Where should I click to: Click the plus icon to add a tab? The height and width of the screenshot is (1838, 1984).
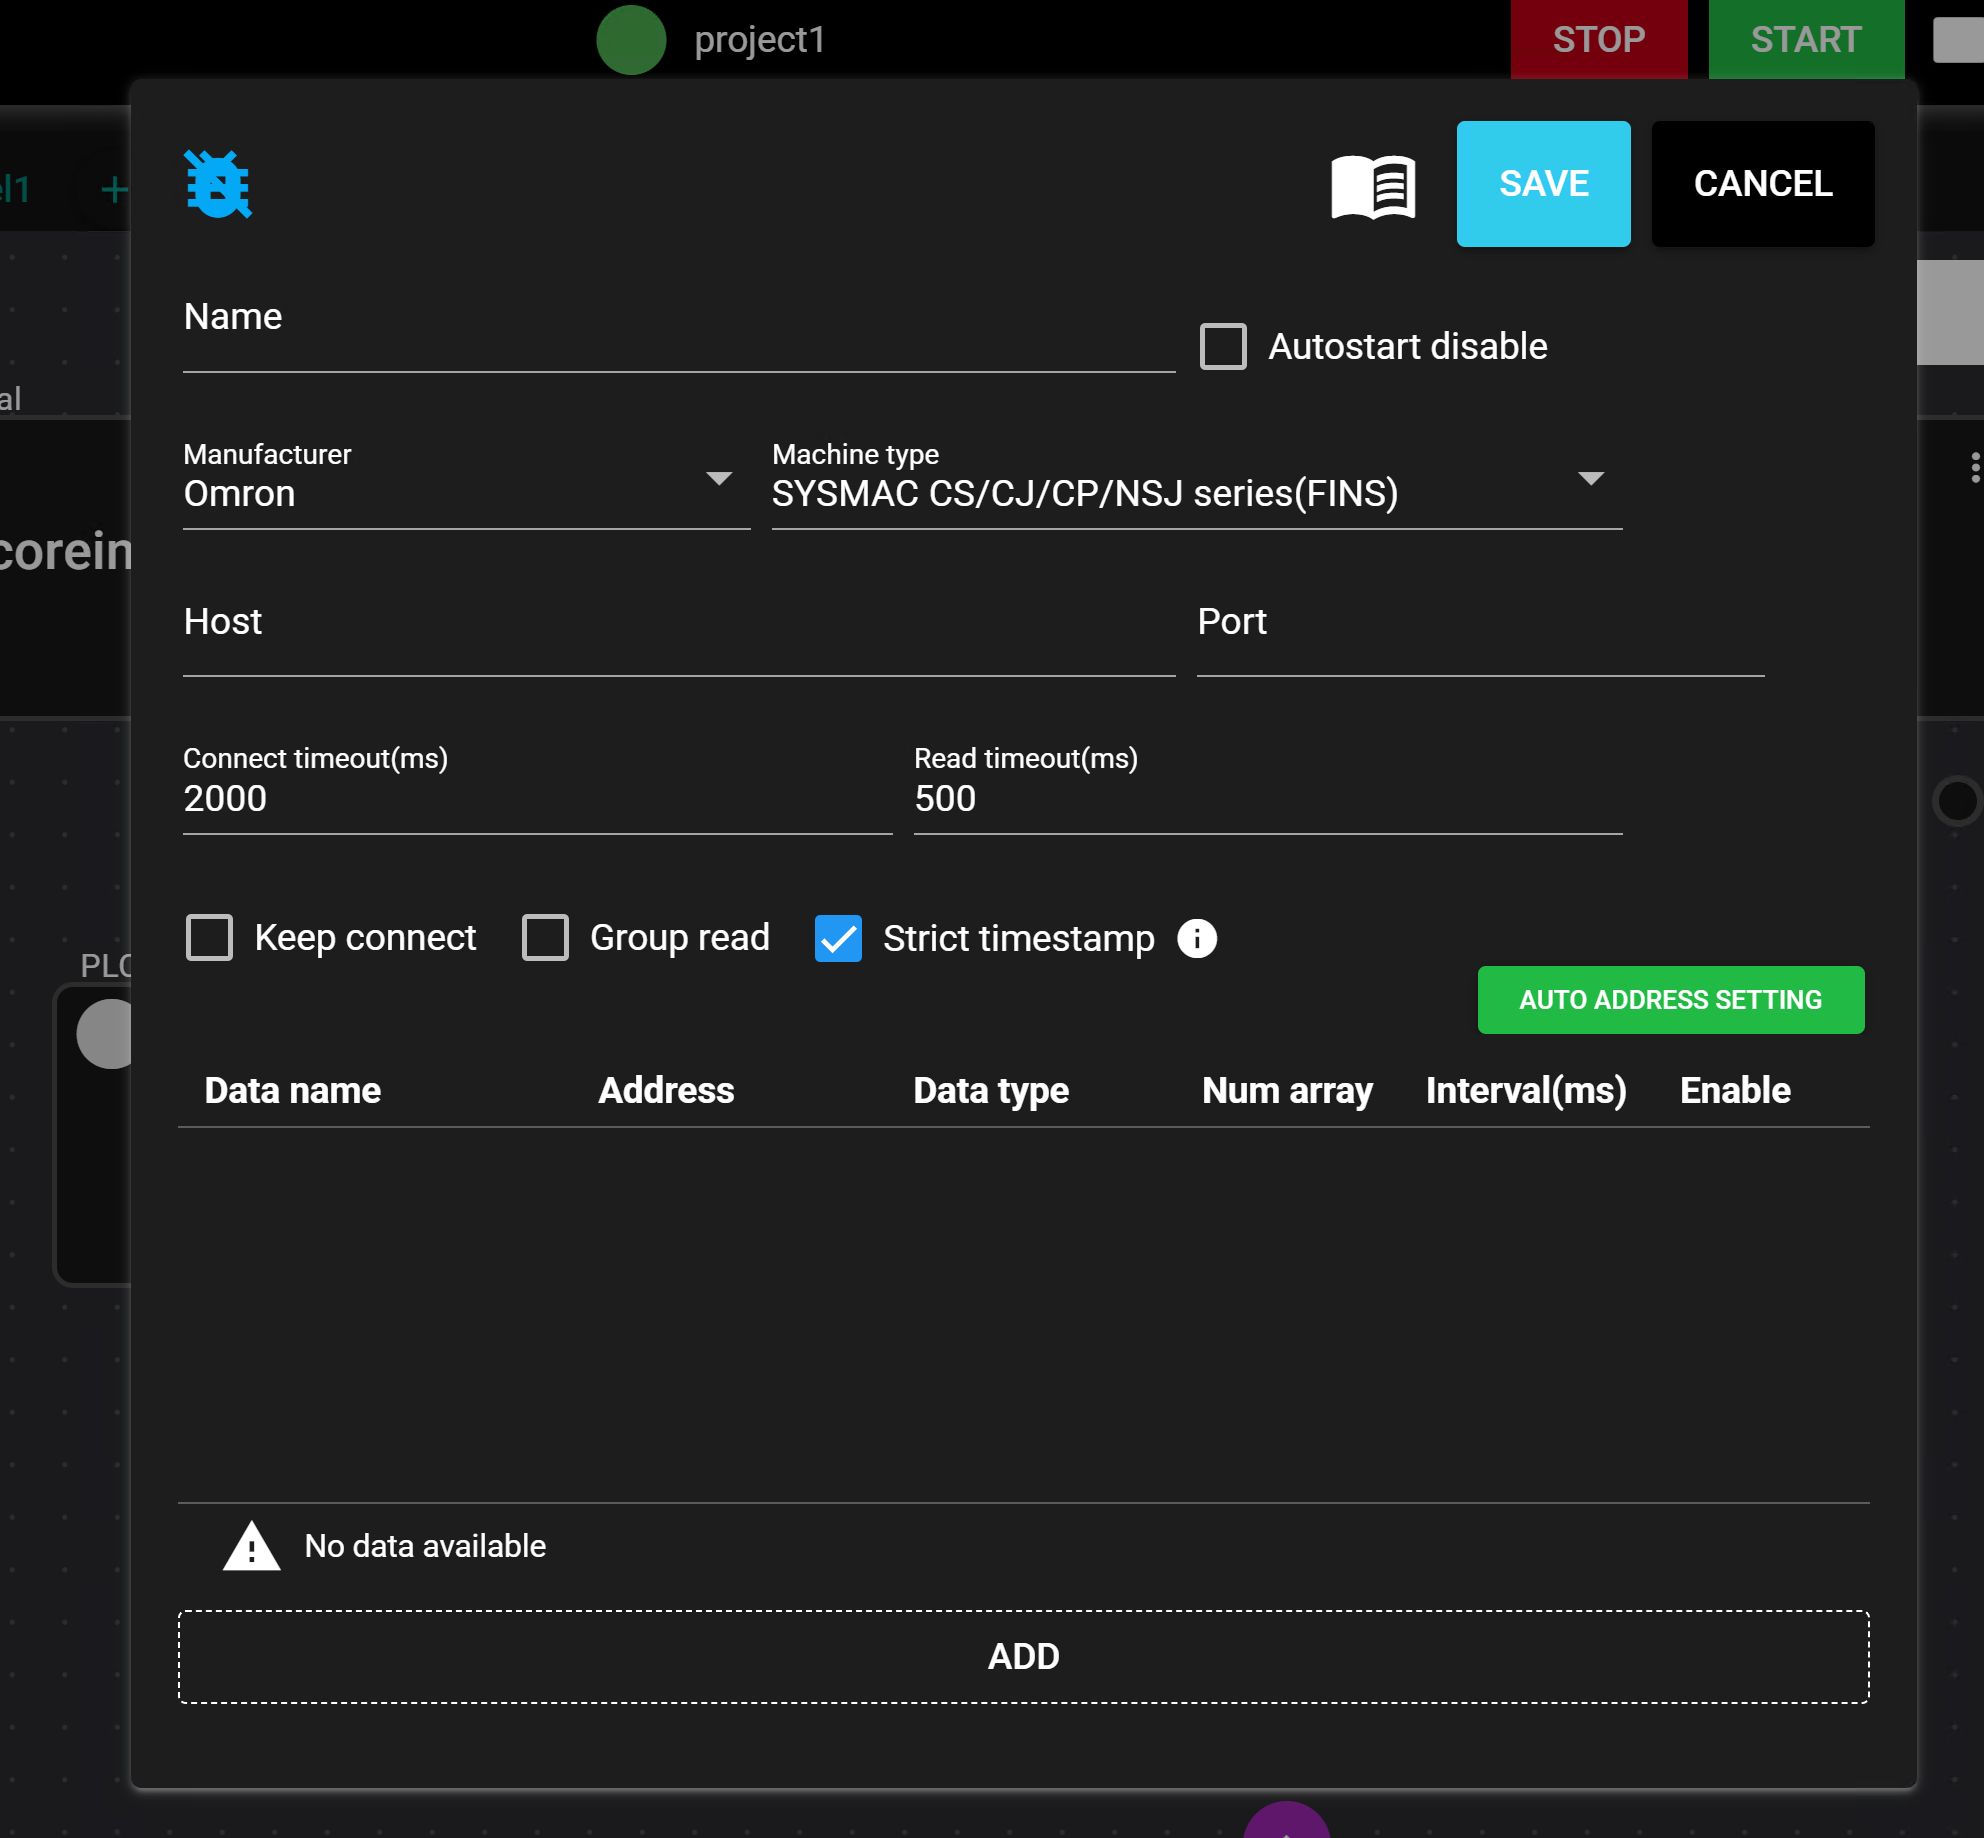(x=114, y=189)
